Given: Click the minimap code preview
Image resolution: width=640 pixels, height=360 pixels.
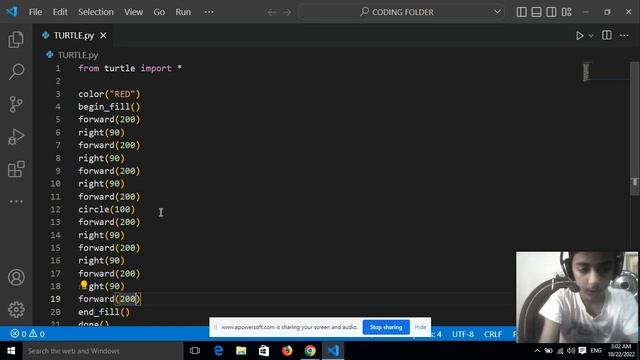Looking at the screenshot, I should click(x=586, y=72).
